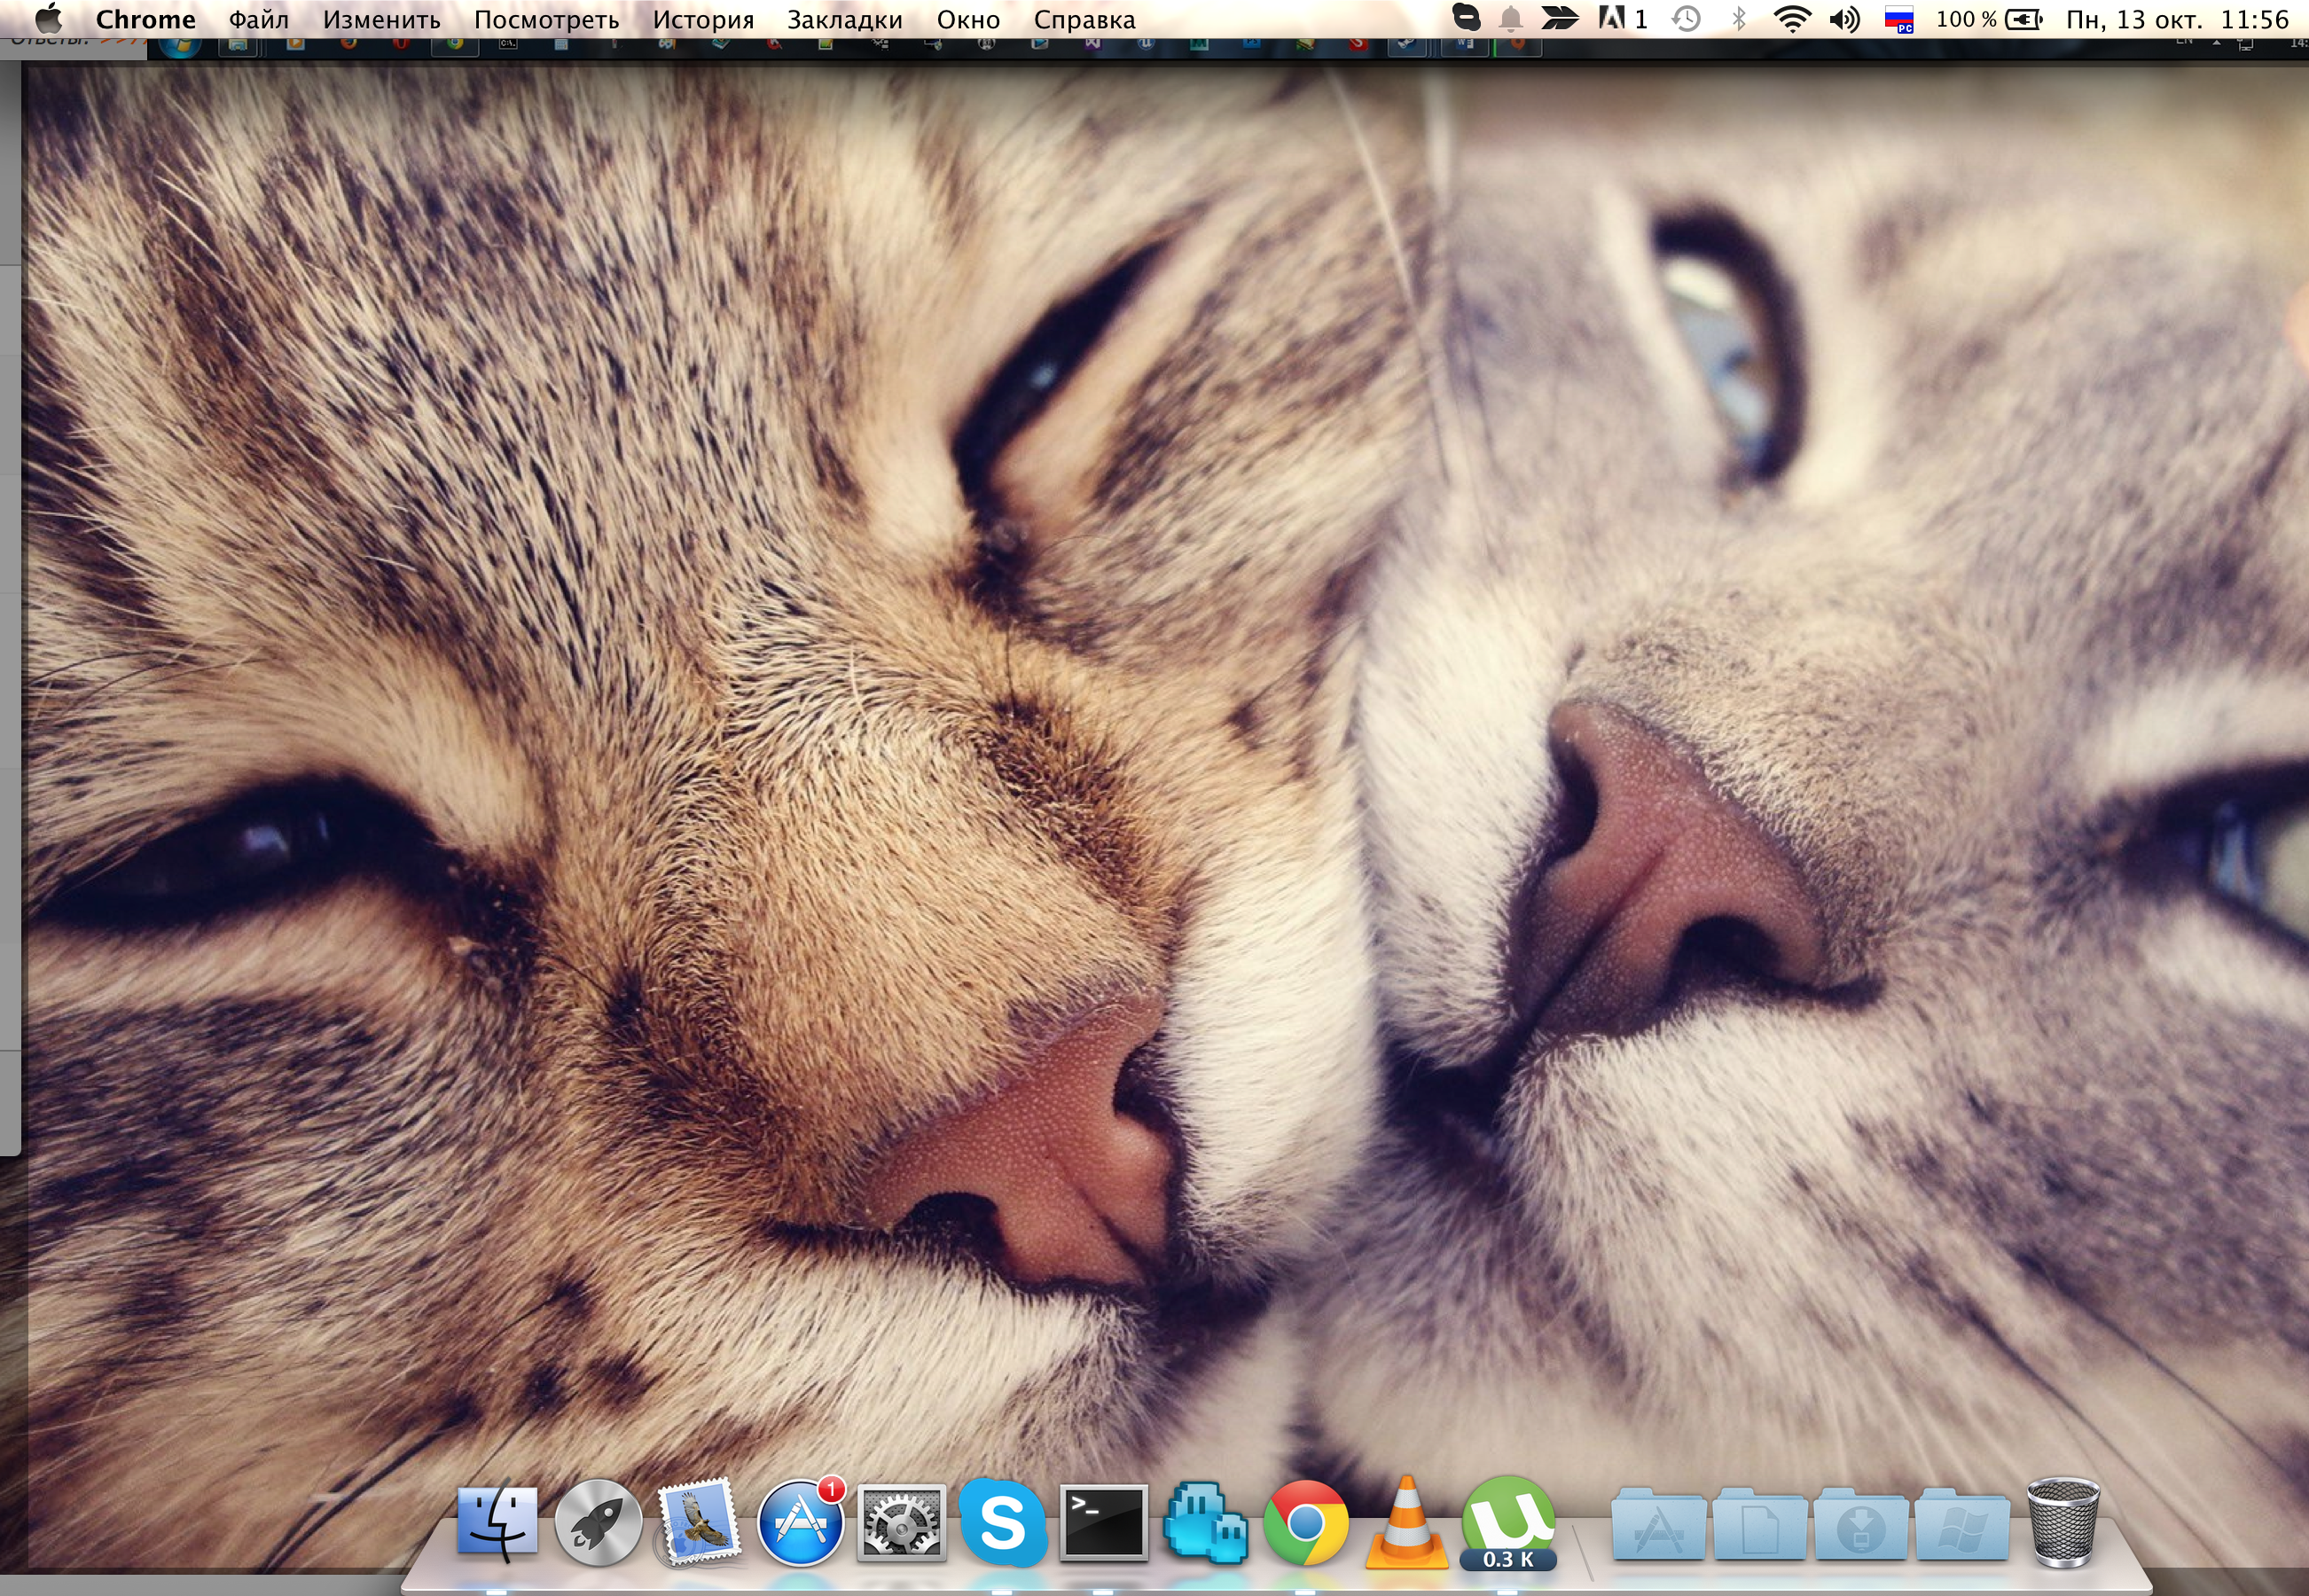Open System Preferences gear icon
The image size is (2309, 1596).
pyautogui.click(x=901, y=1524)
